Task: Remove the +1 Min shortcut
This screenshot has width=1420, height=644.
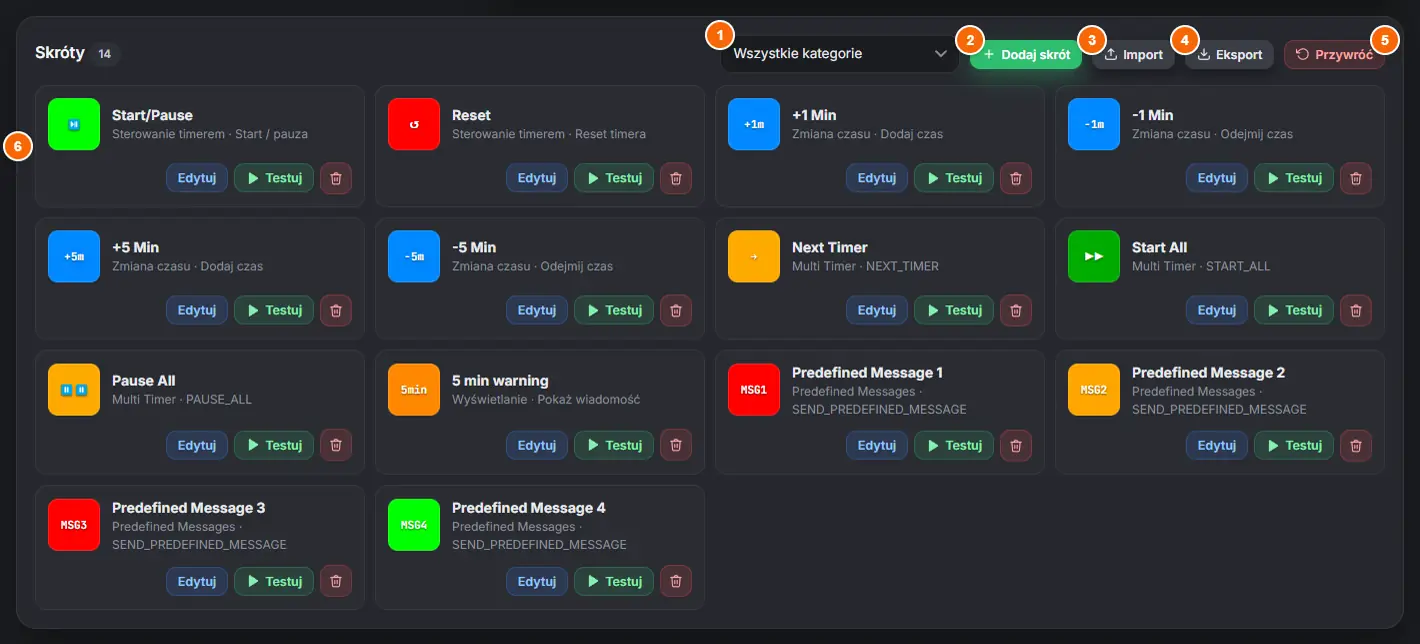Action: 1016,178
